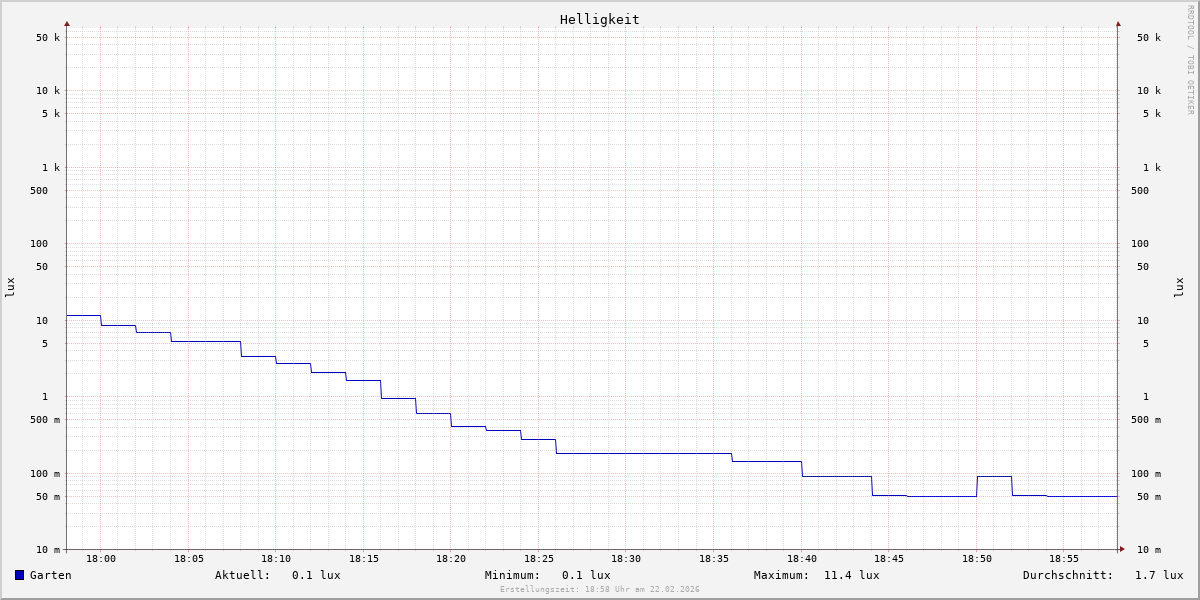Click the red arrow atop the right axis
This screenshot has width=1200, height=600.
coord(1118,23)
